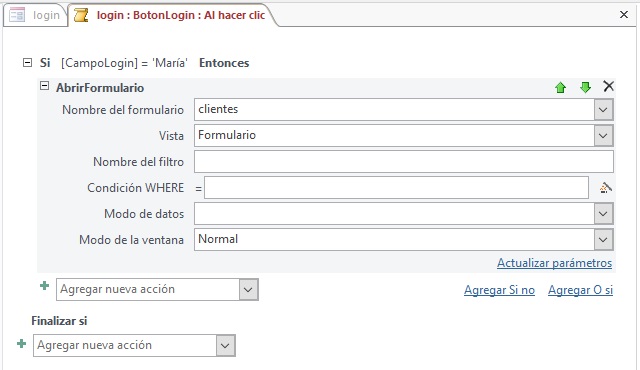Click the Condición WHERE input field
The image size is (640, 370).
point(396,188)
